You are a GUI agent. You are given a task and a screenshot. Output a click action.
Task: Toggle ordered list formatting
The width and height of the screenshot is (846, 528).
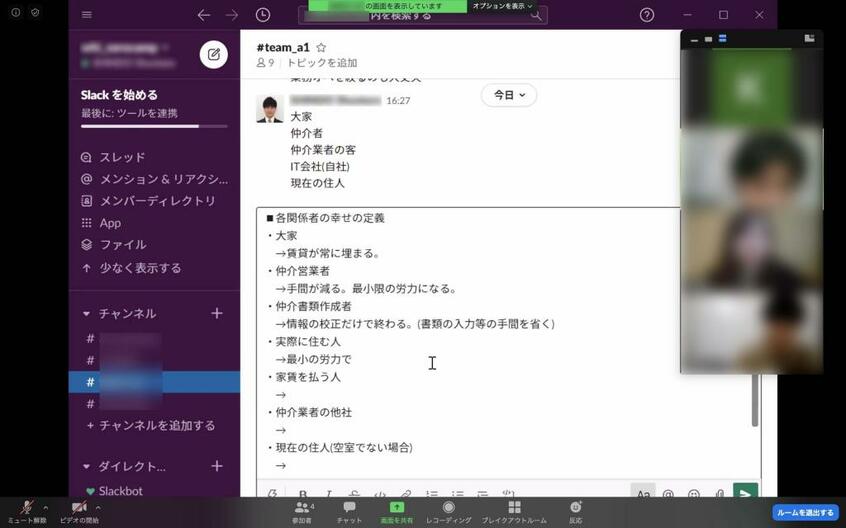coord(432,493)
